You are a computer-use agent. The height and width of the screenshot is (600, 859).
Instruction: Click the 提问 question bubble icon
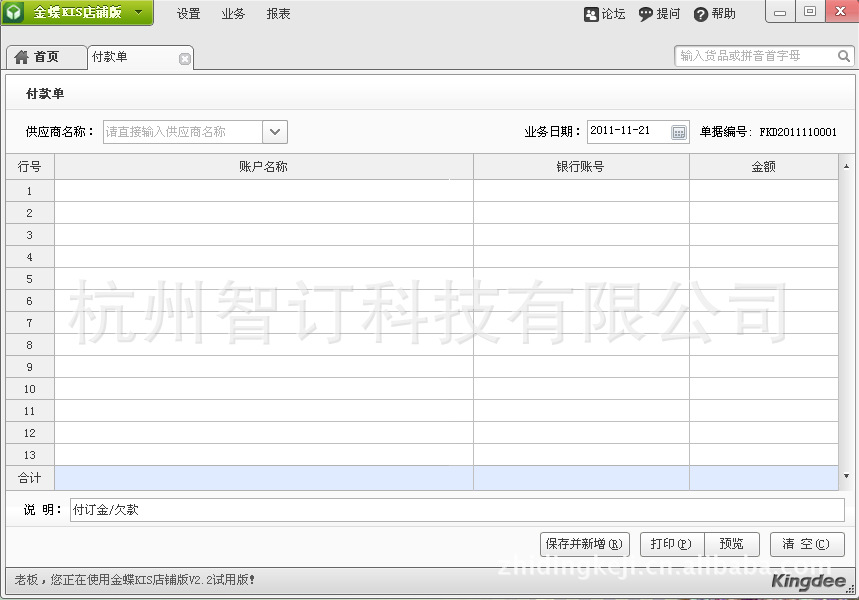[646, 14]
